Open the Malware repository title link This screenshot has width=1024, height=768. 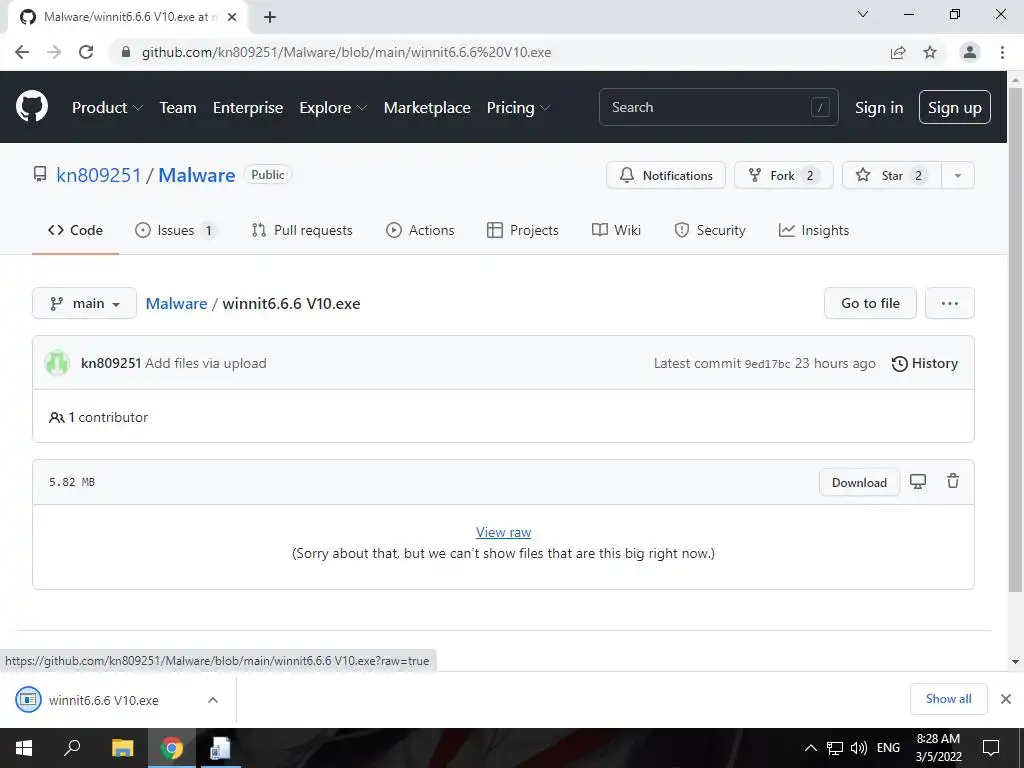[197, 175]
